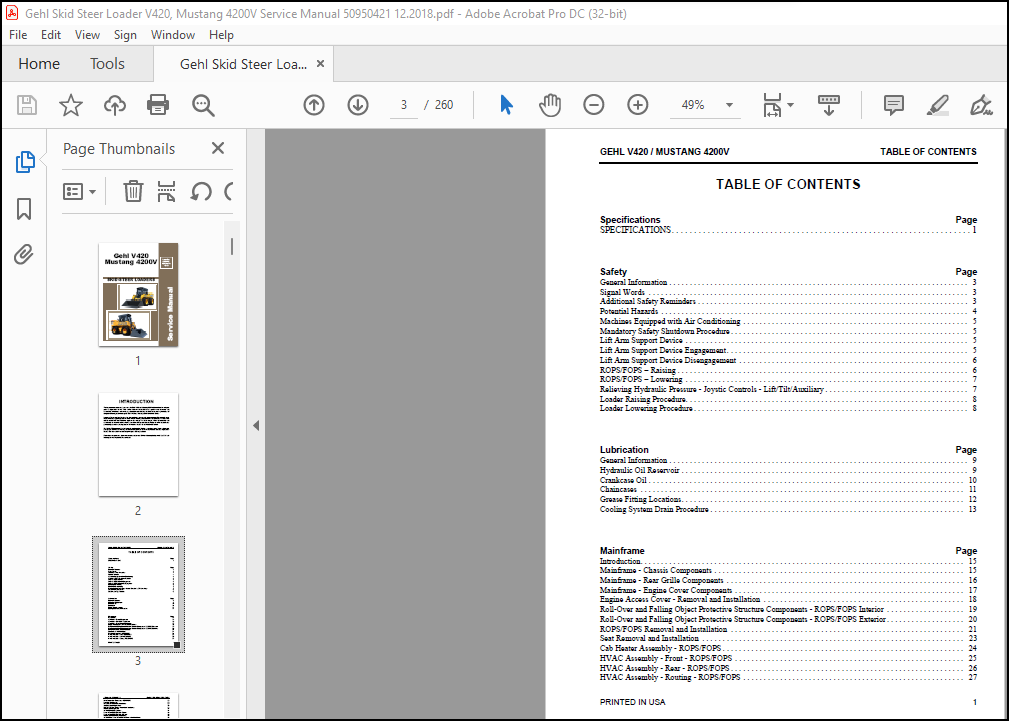This screenshot has height=721, width=1009.
Task: Click the Signal Words contents line
Action: (x=788, y=292)
